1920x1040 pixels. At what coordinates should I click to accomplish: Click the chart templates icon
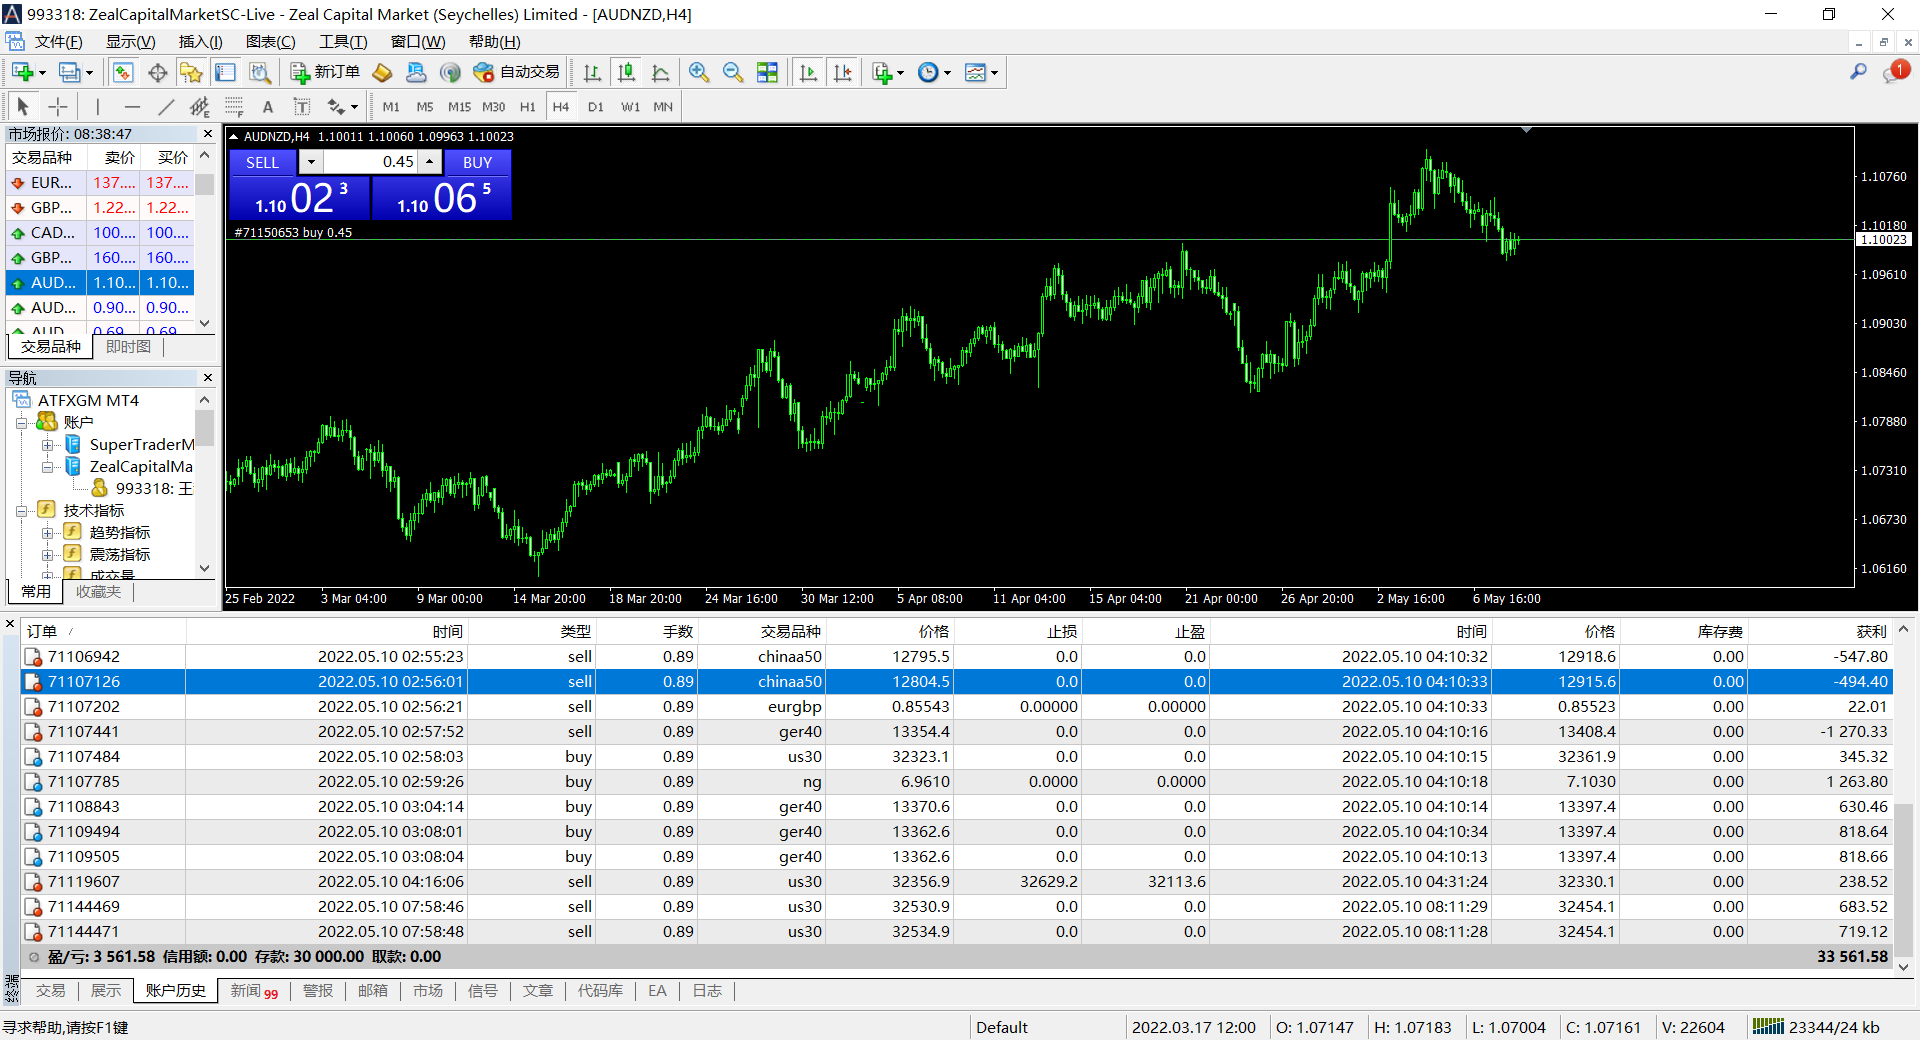point(975,72)
